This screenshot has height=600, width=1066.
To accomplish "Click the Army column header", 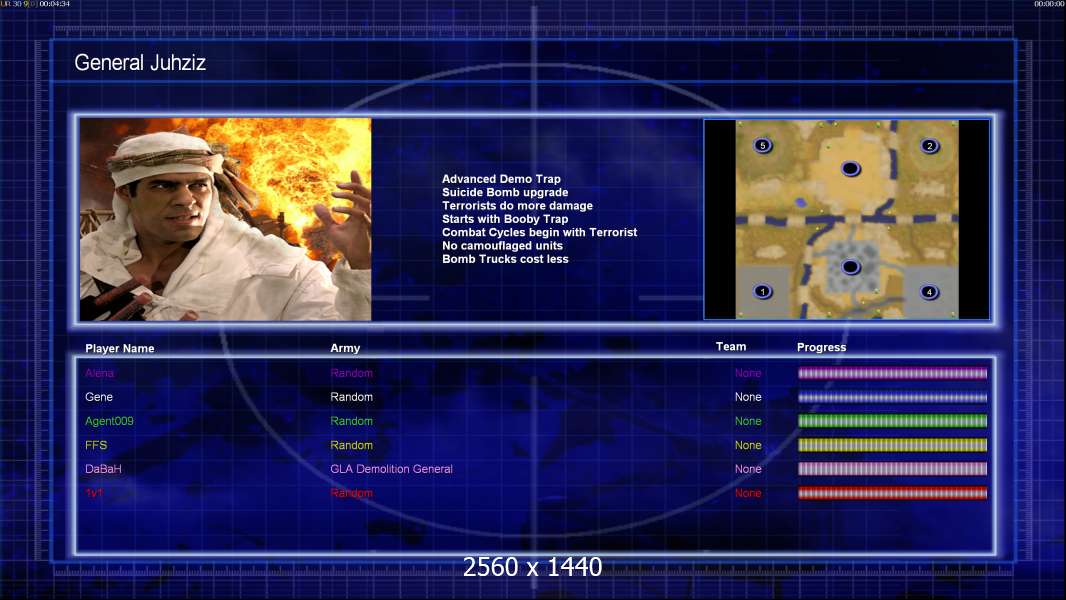I will [345, 348].
